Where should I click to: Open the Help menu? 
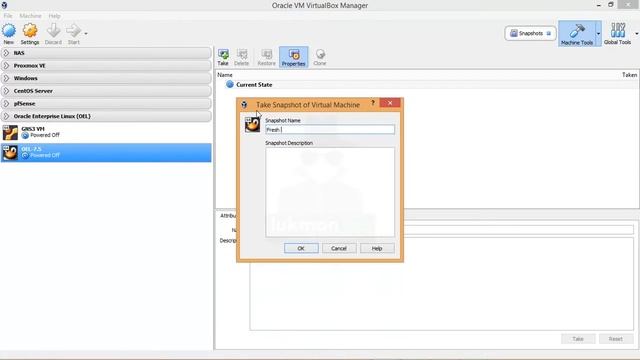54,16
